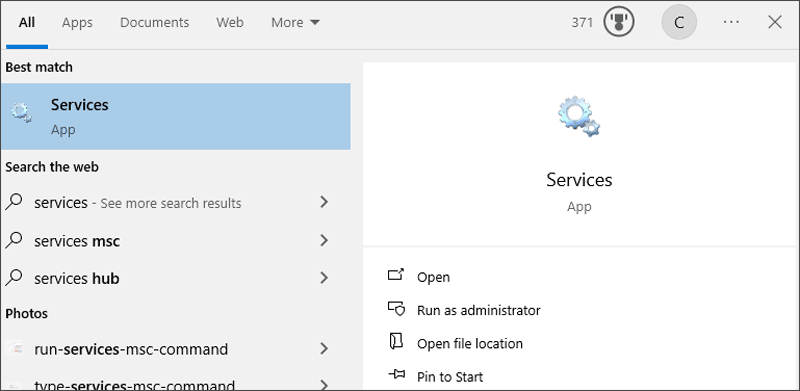The width and height of the screenshot is (800, 391).
Task: Click the 'services hub' web suggestion
Action: [77, 278]
